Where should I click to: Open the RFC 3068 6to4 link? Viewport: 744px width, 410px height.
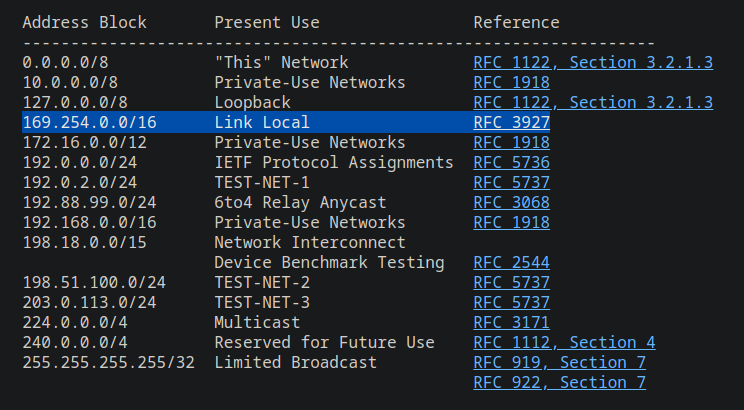point(512,203)
